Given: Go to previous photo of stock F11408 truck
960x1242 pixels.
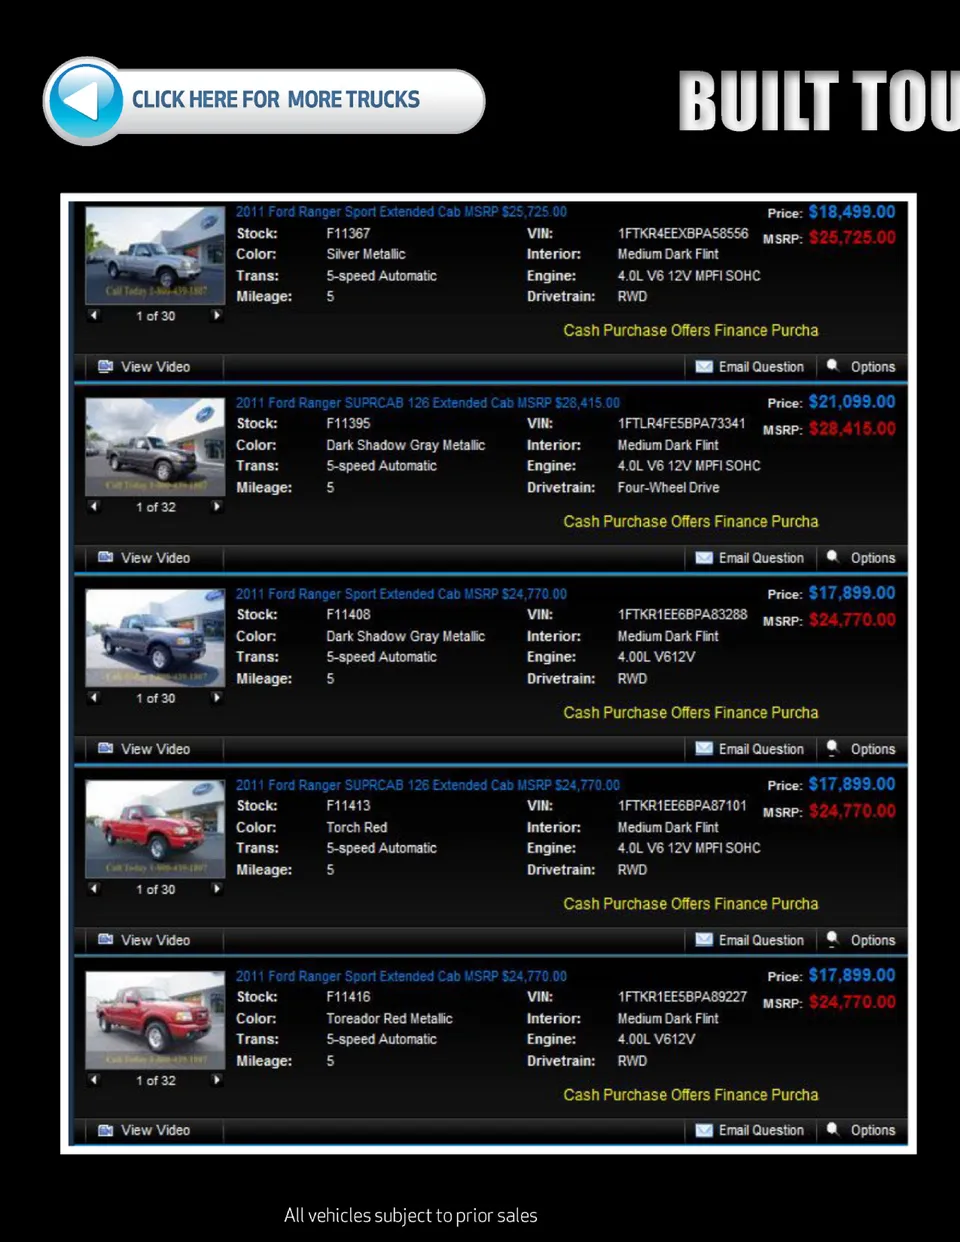Looking at the screenshot, I should (94, 697).
